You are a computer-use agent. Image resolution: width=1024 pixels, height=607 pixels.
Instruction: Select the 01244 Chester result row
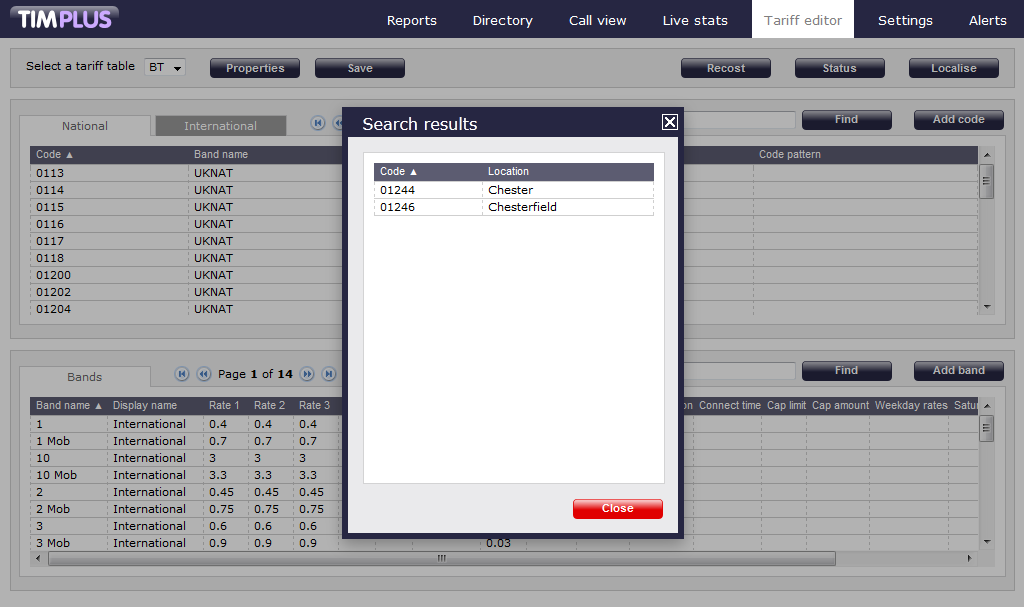513,190
